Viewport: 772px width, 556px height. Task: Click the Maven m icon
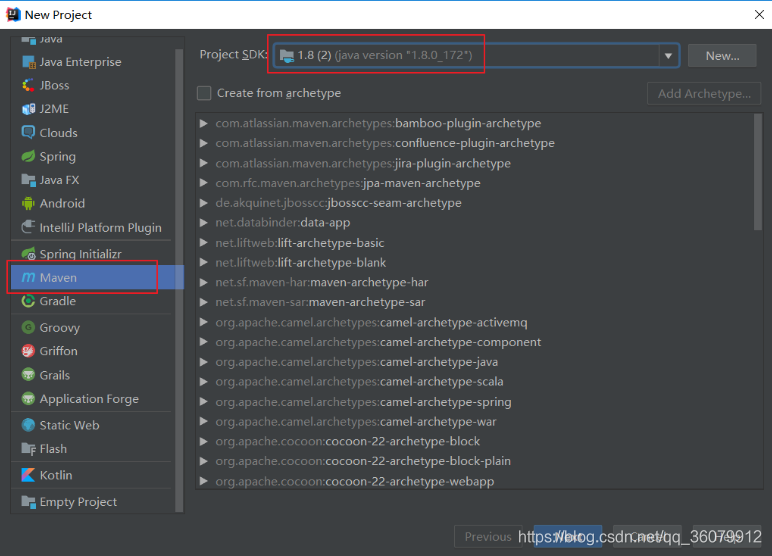coord(29,278)
